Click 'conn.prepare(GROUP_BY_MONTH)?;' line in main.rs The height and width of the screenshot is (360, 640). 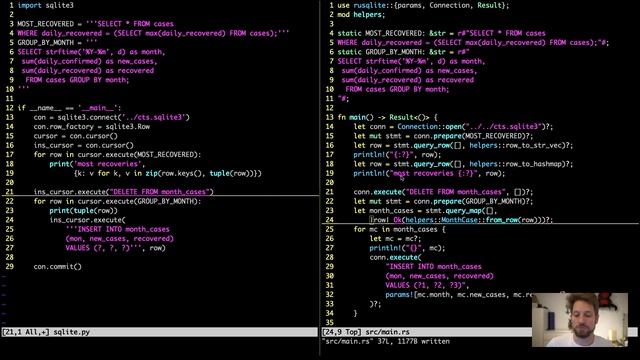click(x=443, y=201)
